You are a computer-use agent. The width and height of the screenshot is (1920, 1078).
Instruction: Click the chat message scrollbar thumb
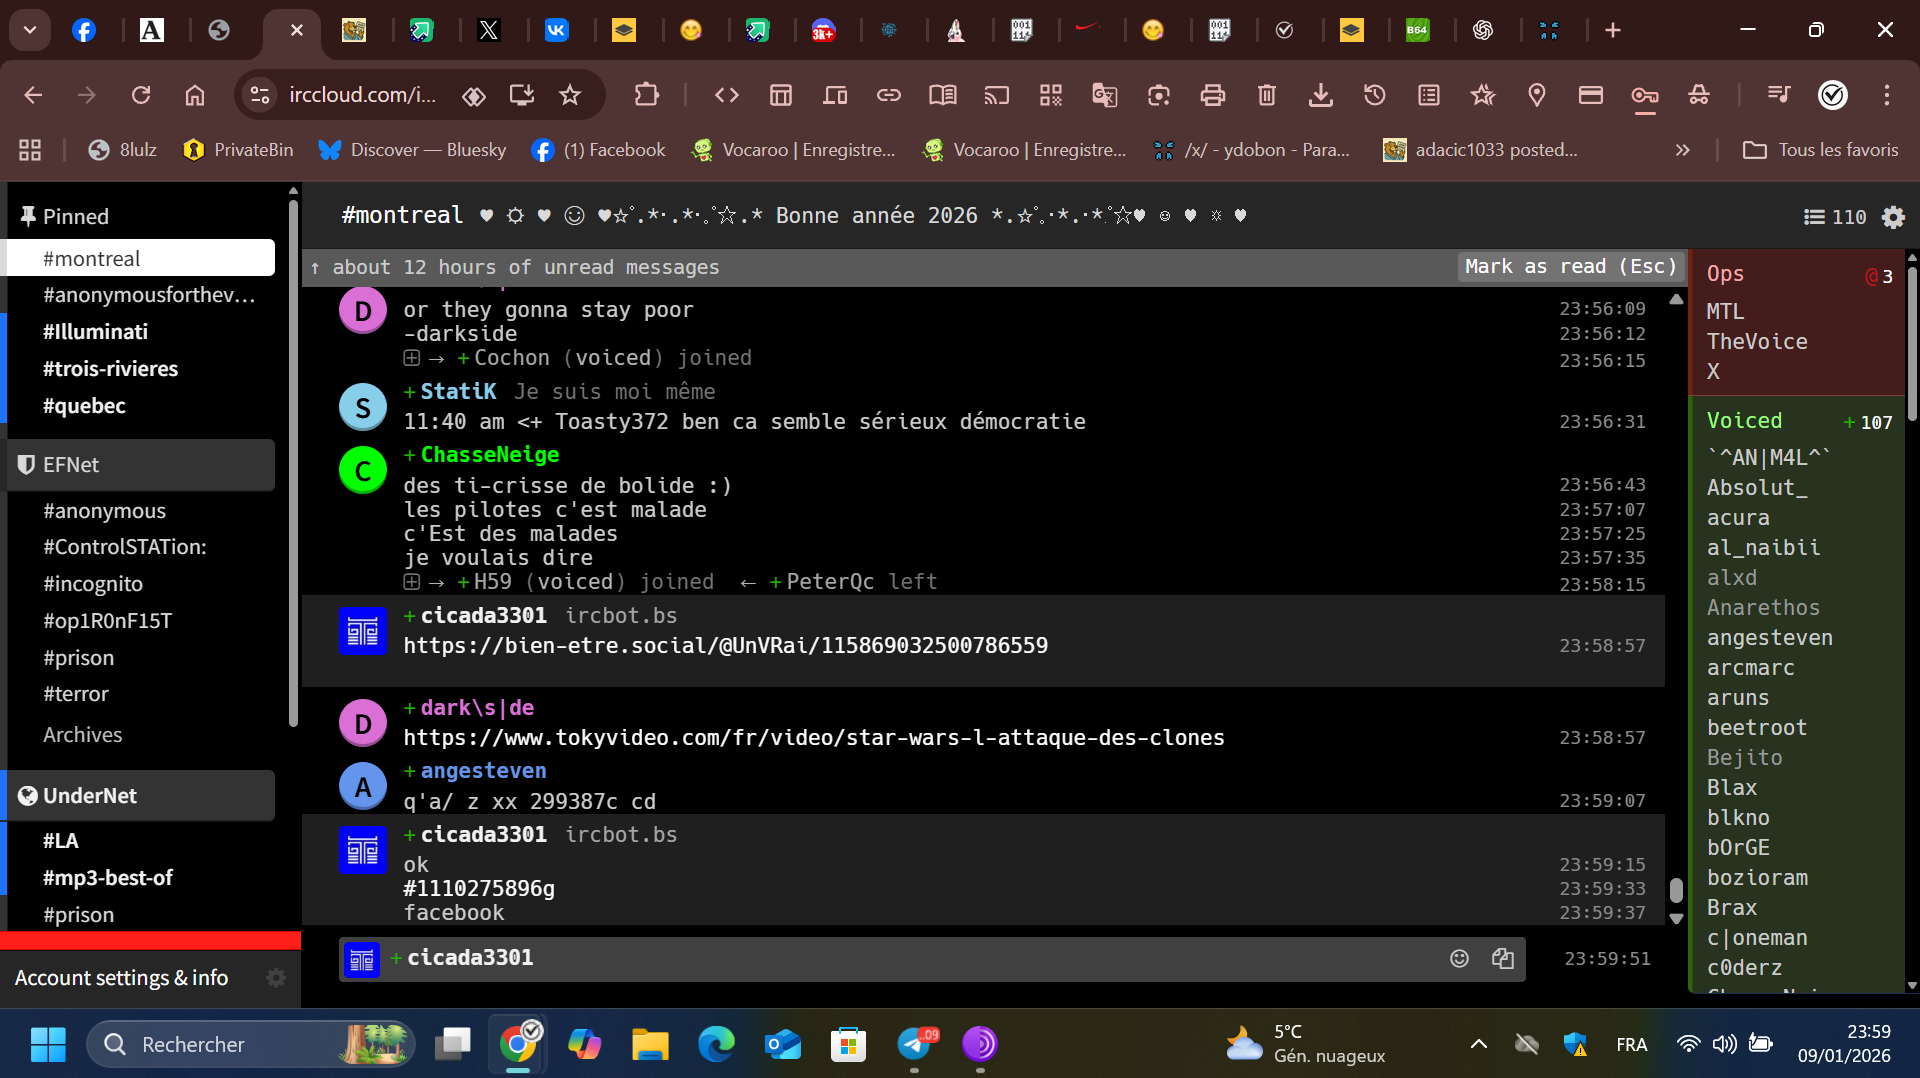tap(1676, 890)
